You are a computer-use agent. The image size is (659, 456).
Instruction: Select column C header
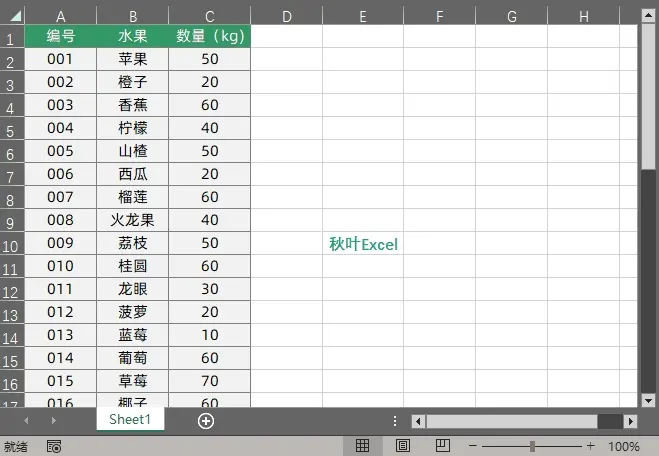[210, 16]
